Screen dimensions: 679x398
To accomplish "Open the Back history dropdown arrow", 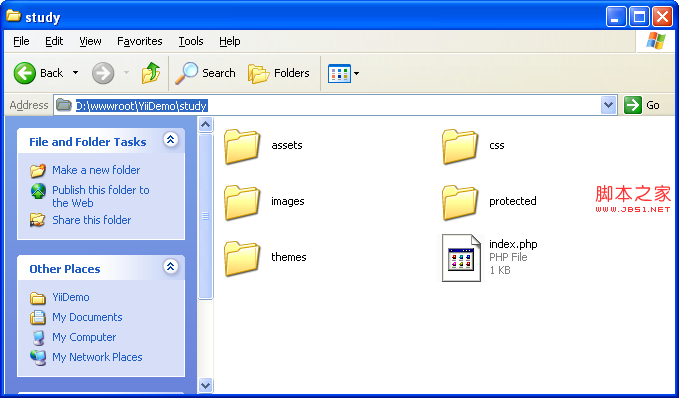I will [x=75, y=73].
